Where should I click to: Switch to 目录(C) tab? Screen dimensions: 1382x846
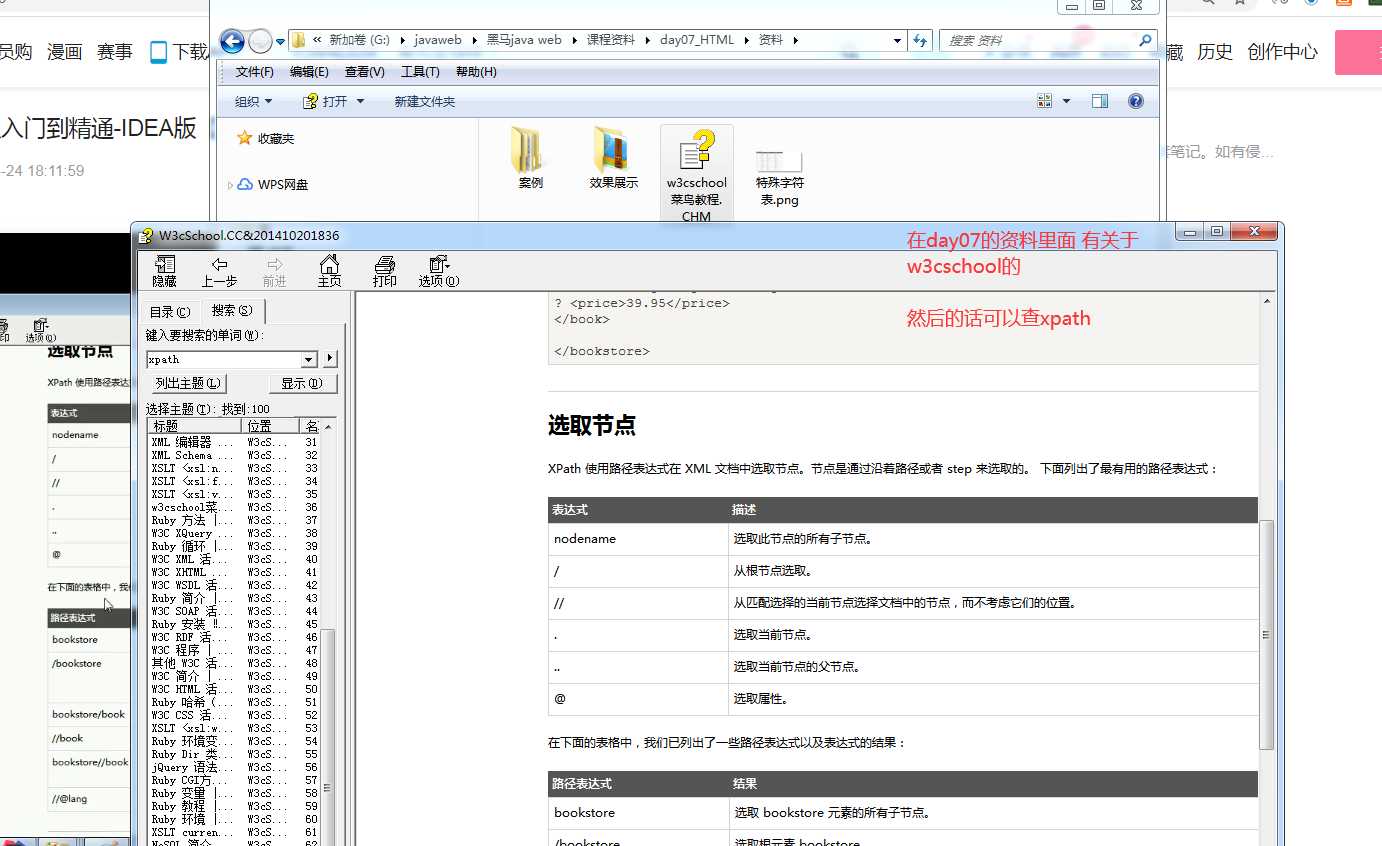tap(169, 312)
